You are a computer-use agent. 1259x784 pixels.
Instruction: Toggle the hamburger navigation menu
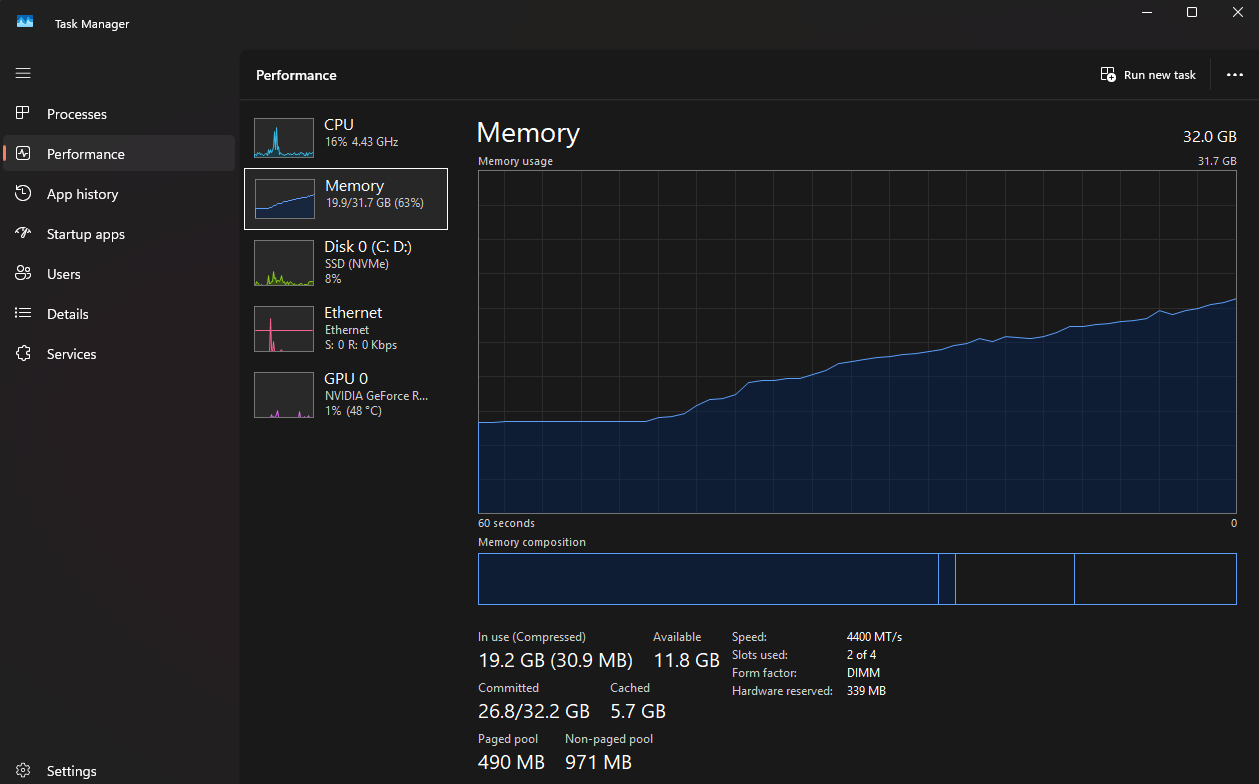pos(23,73)
